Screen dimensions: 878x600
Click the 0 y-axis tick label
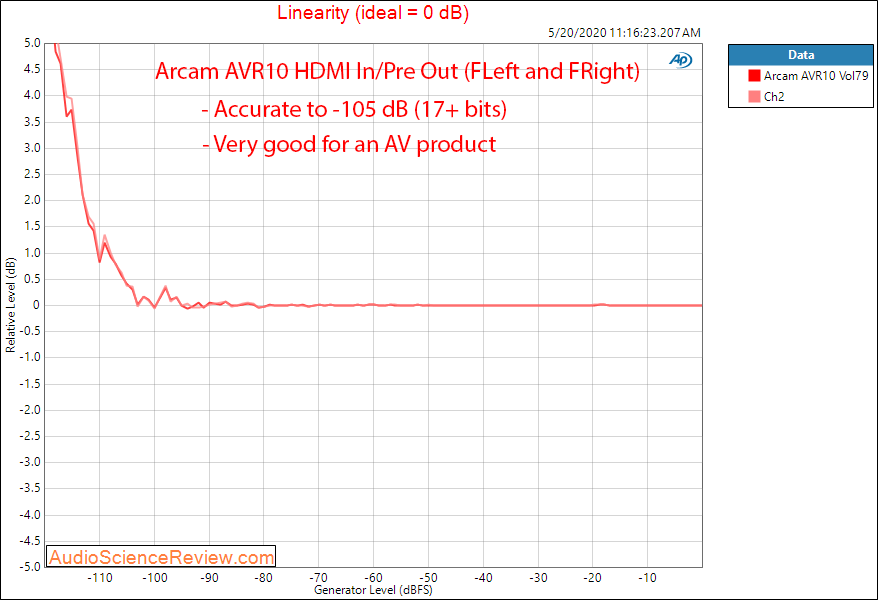[x=36, y=305]
